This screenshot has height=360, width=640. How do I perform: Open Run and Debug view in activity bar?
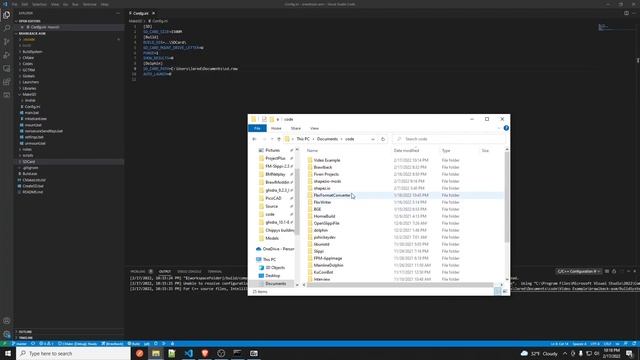tap(7, 55)
